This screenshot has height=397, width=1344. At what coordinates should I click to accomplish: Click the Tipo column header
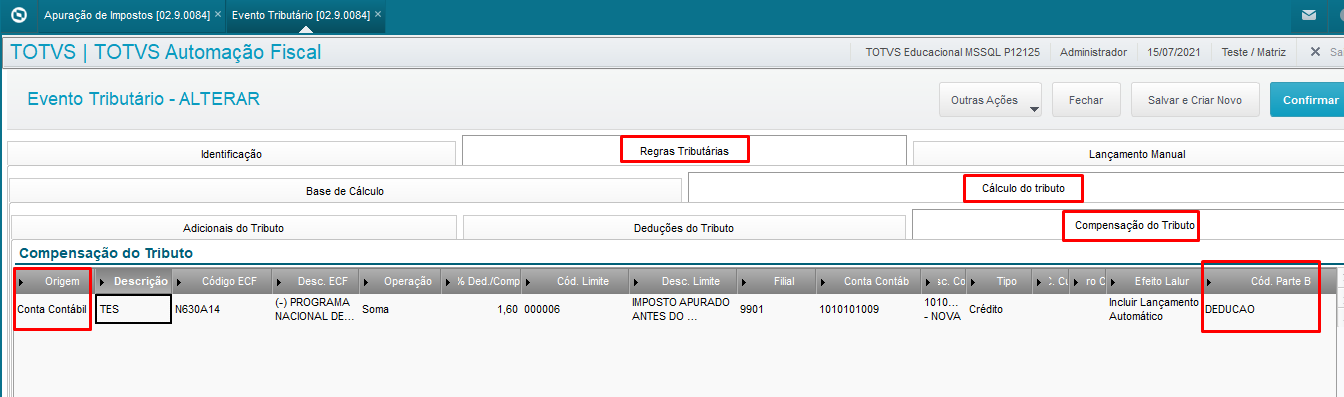coord(1000,282)
